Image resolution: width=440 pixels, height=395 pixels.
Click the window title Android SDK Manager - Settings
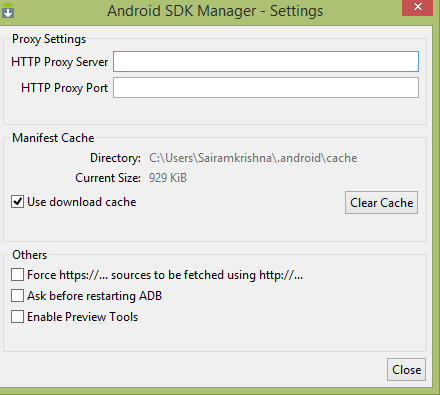pyautogui.click(x=215, y=11)
